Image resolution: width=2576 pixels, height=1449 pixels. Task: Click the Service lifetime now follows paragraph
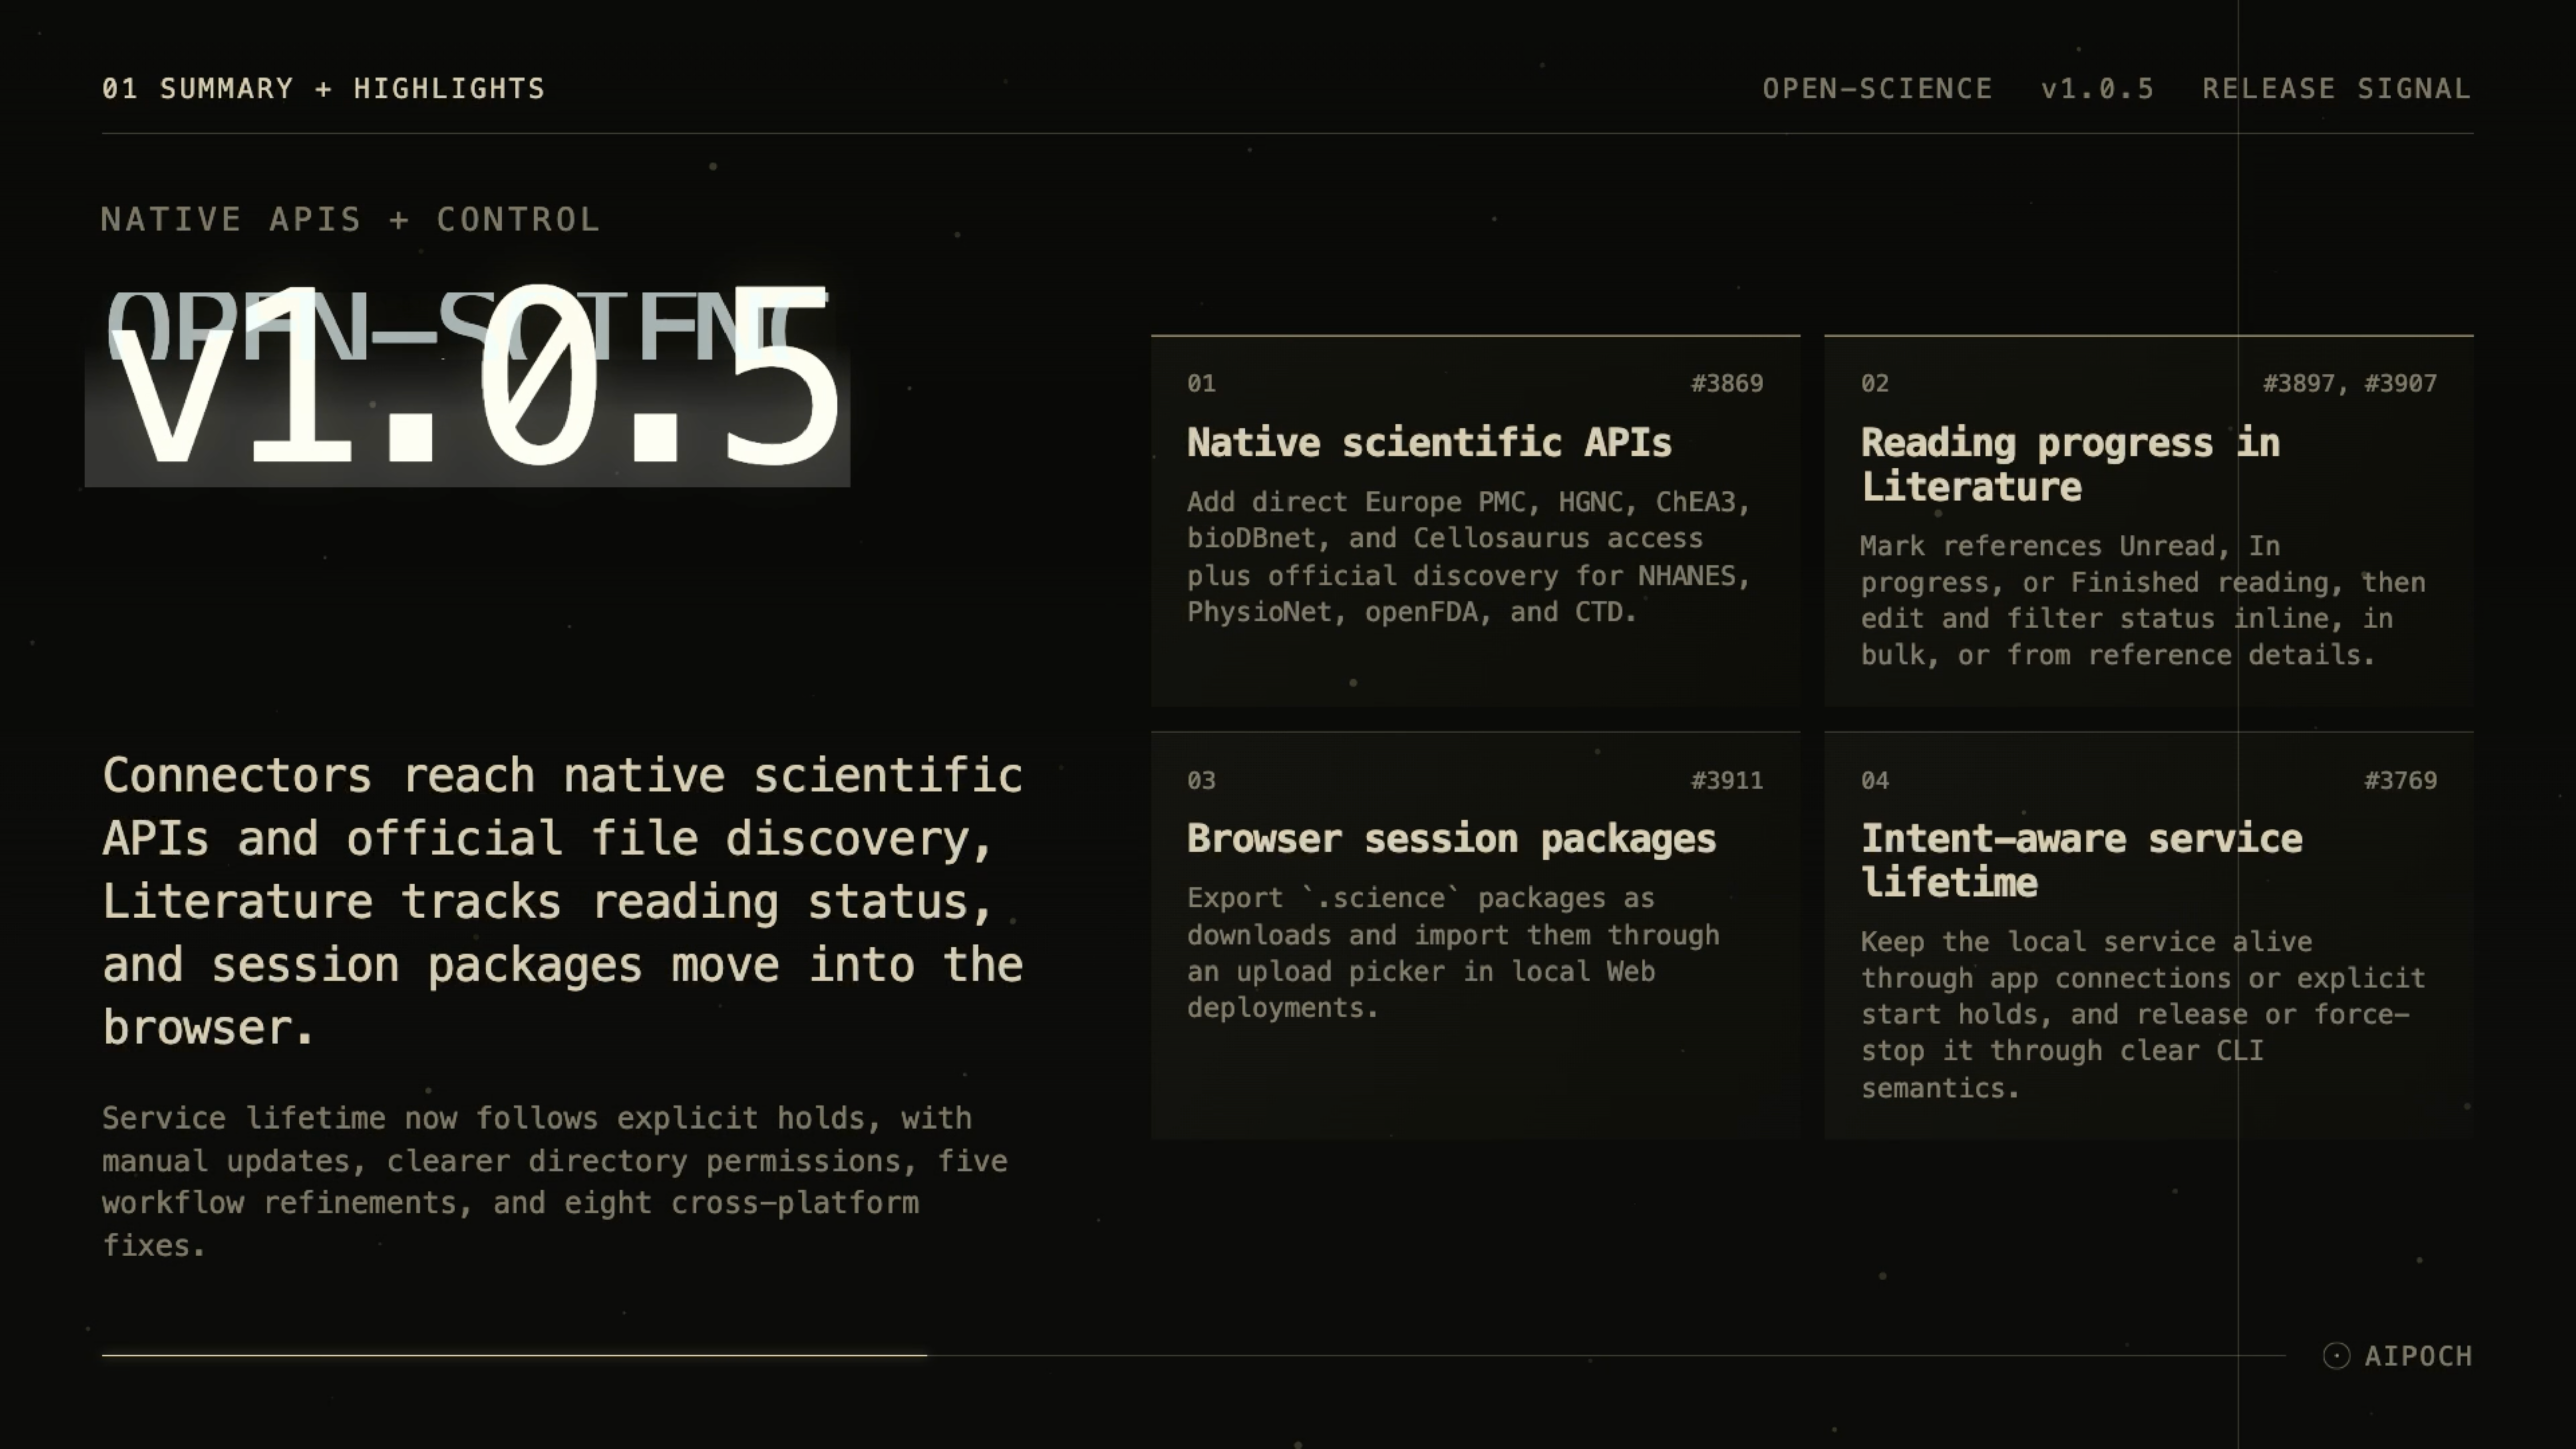point(555,1181)
